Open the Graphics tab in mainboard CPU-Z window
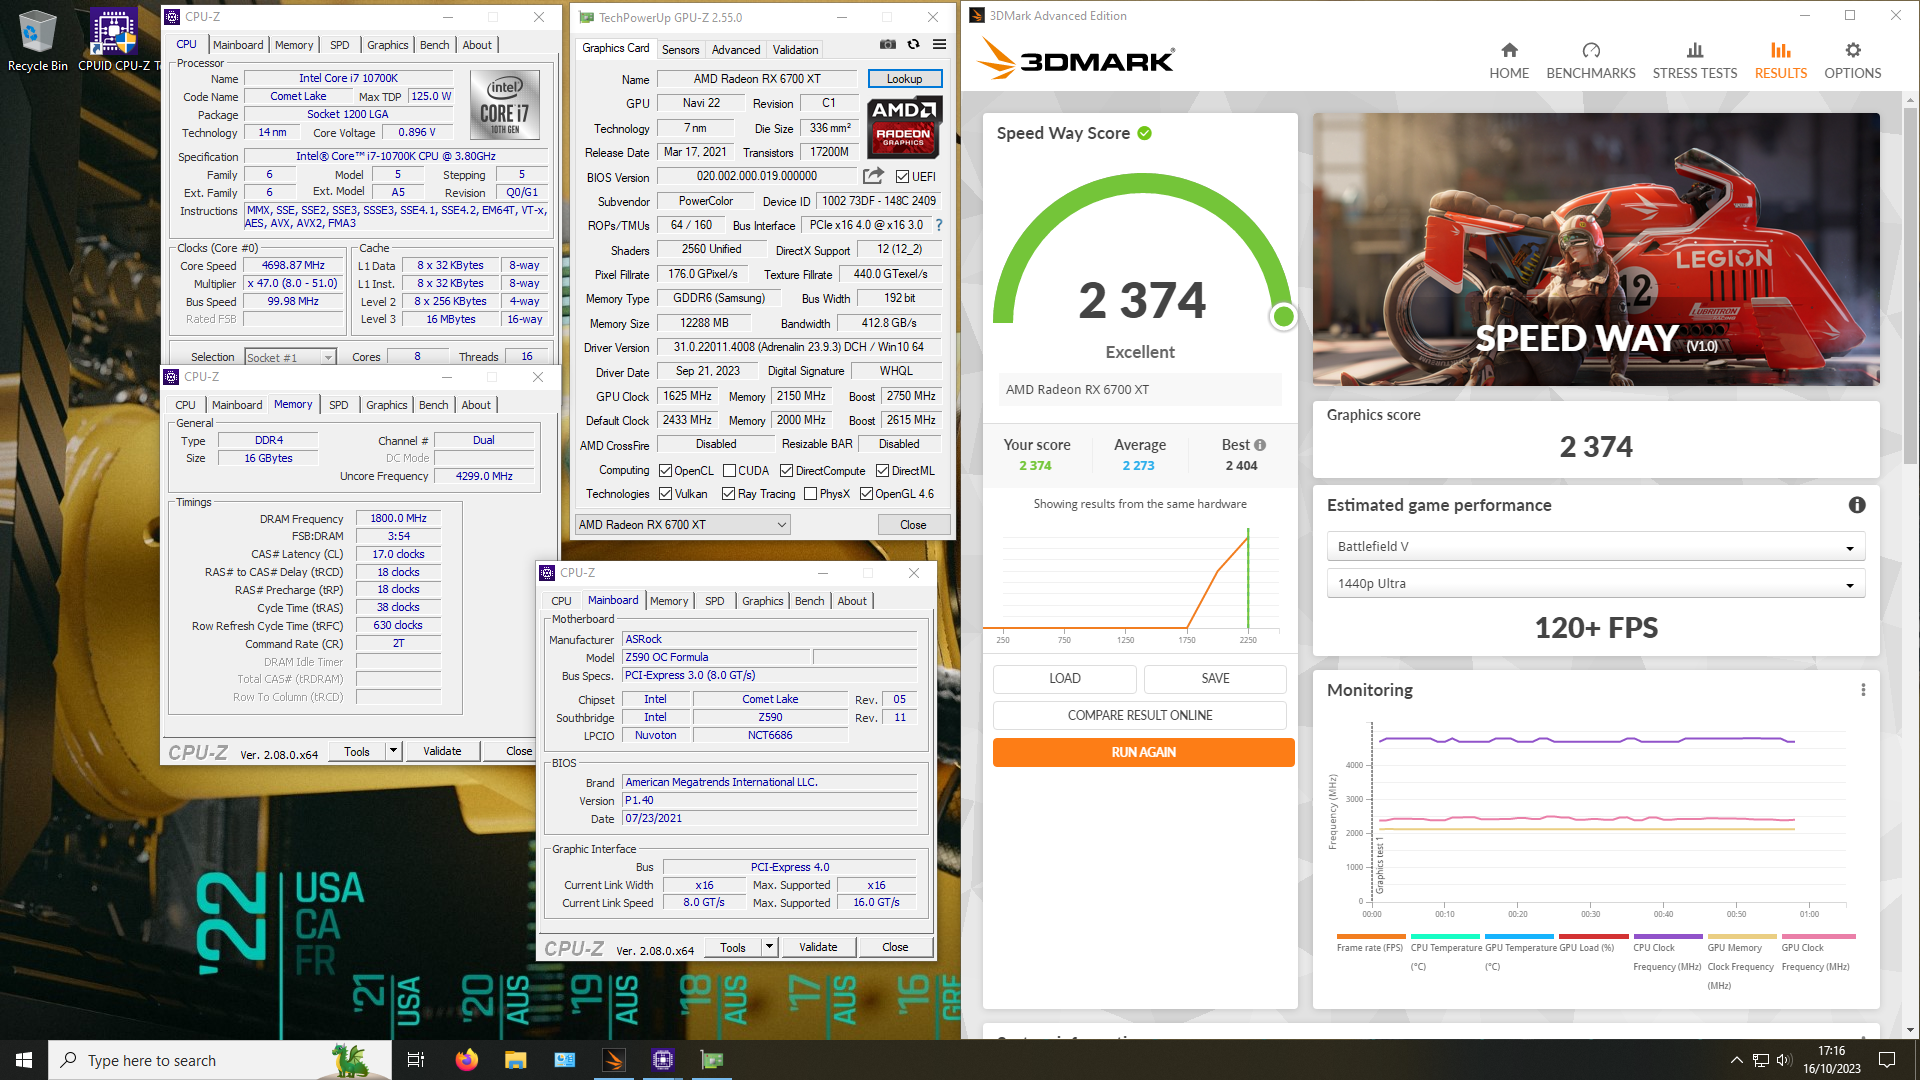 click(x=763, y=601)
